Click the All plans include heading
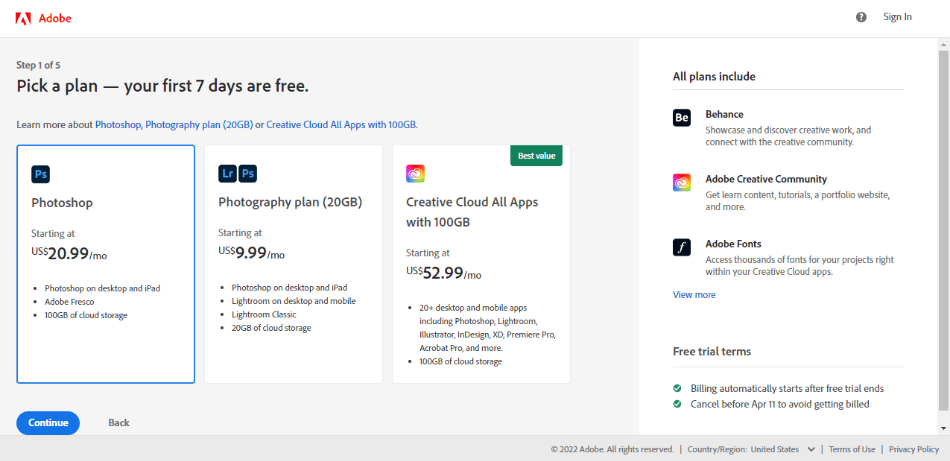The width and height of the screenshot is (950, 461). (714, 76)
